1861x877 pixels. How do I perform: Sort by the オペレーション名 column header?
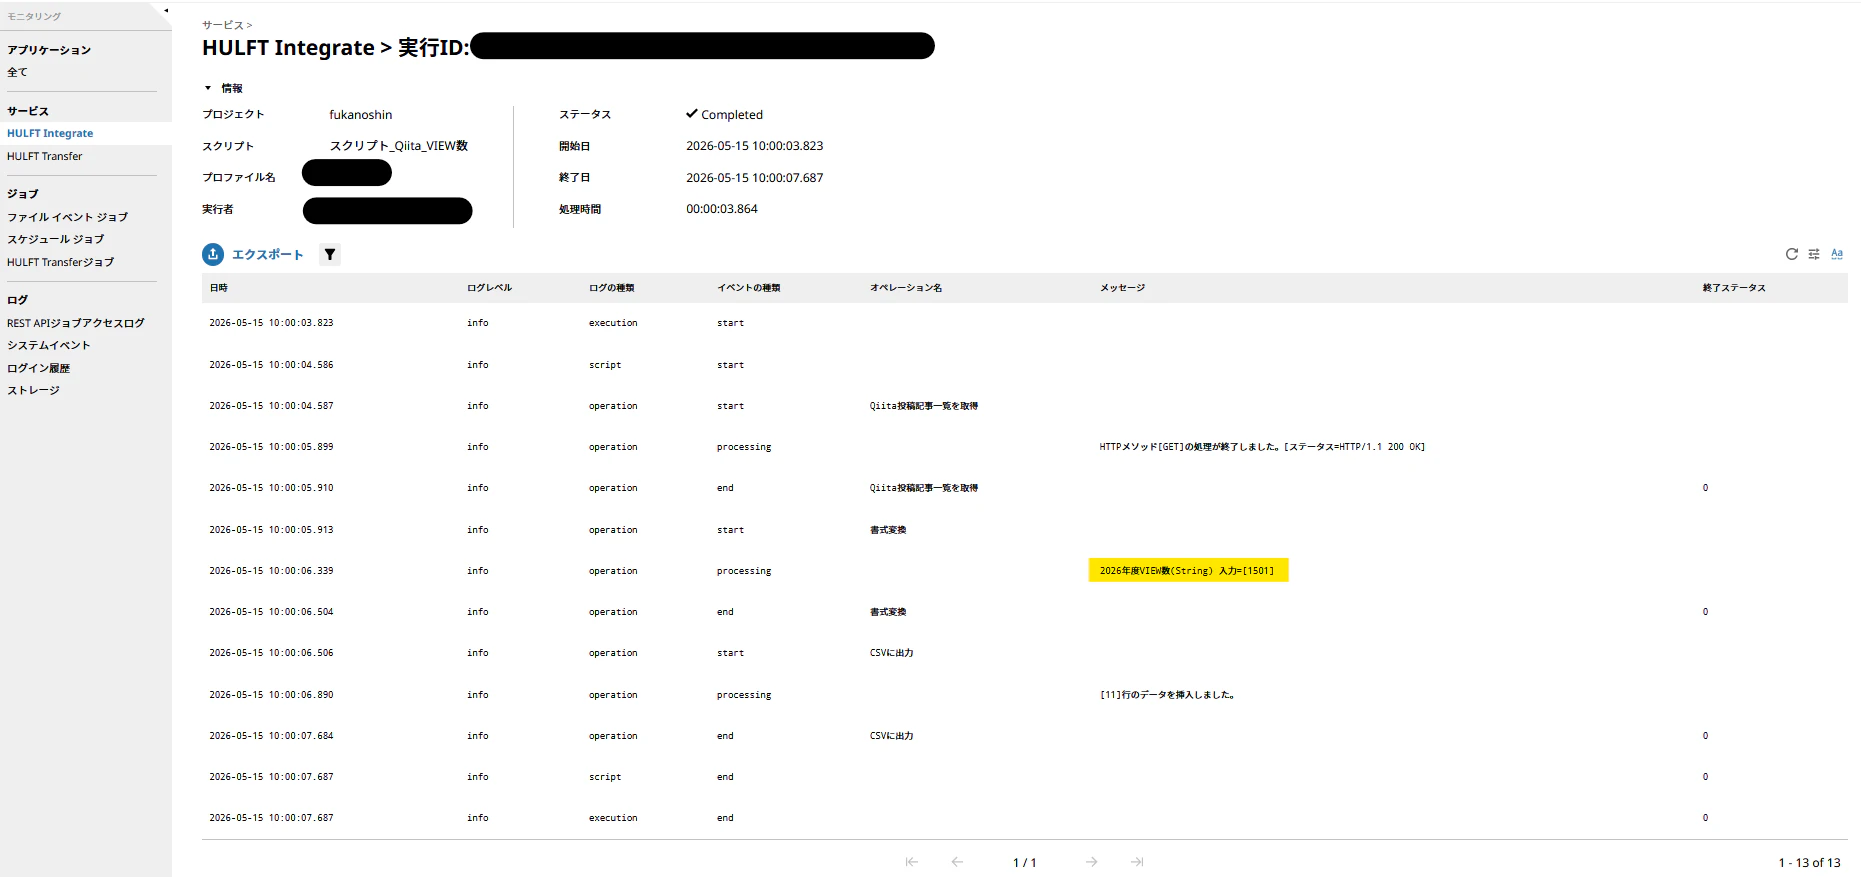coord(906,288)
